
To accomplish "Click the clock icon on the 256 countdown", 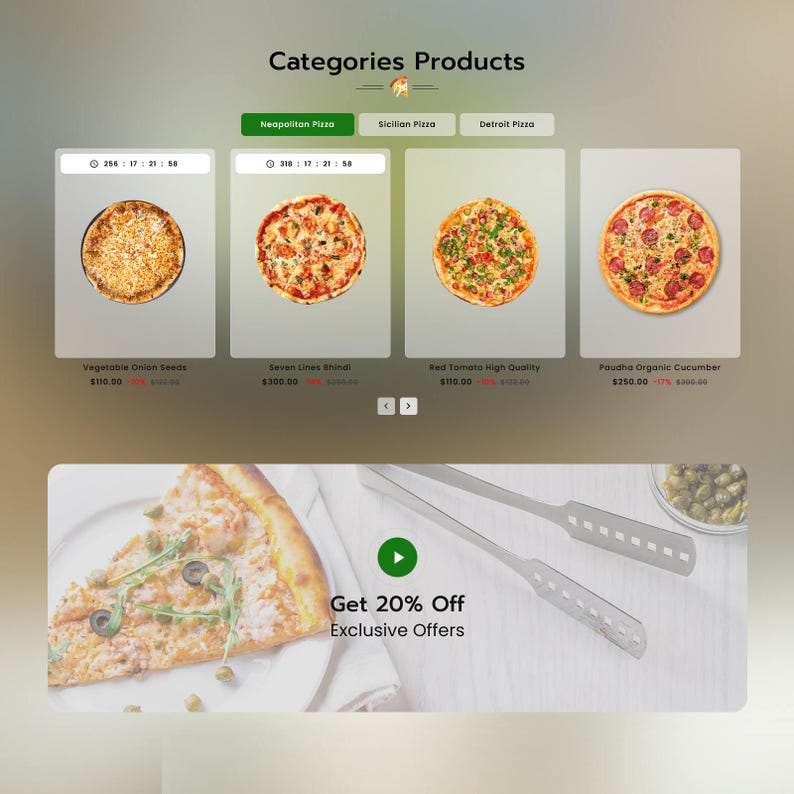I will click(94, 164).
